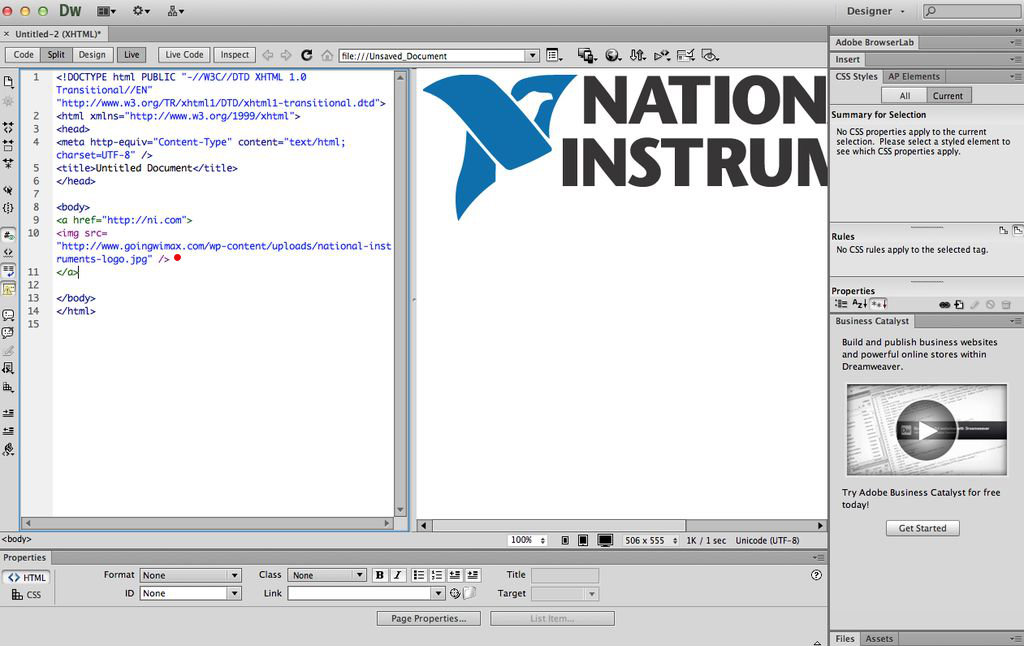
Task: Click the Text Outdent icon in Properties
Action: [455, 575]
